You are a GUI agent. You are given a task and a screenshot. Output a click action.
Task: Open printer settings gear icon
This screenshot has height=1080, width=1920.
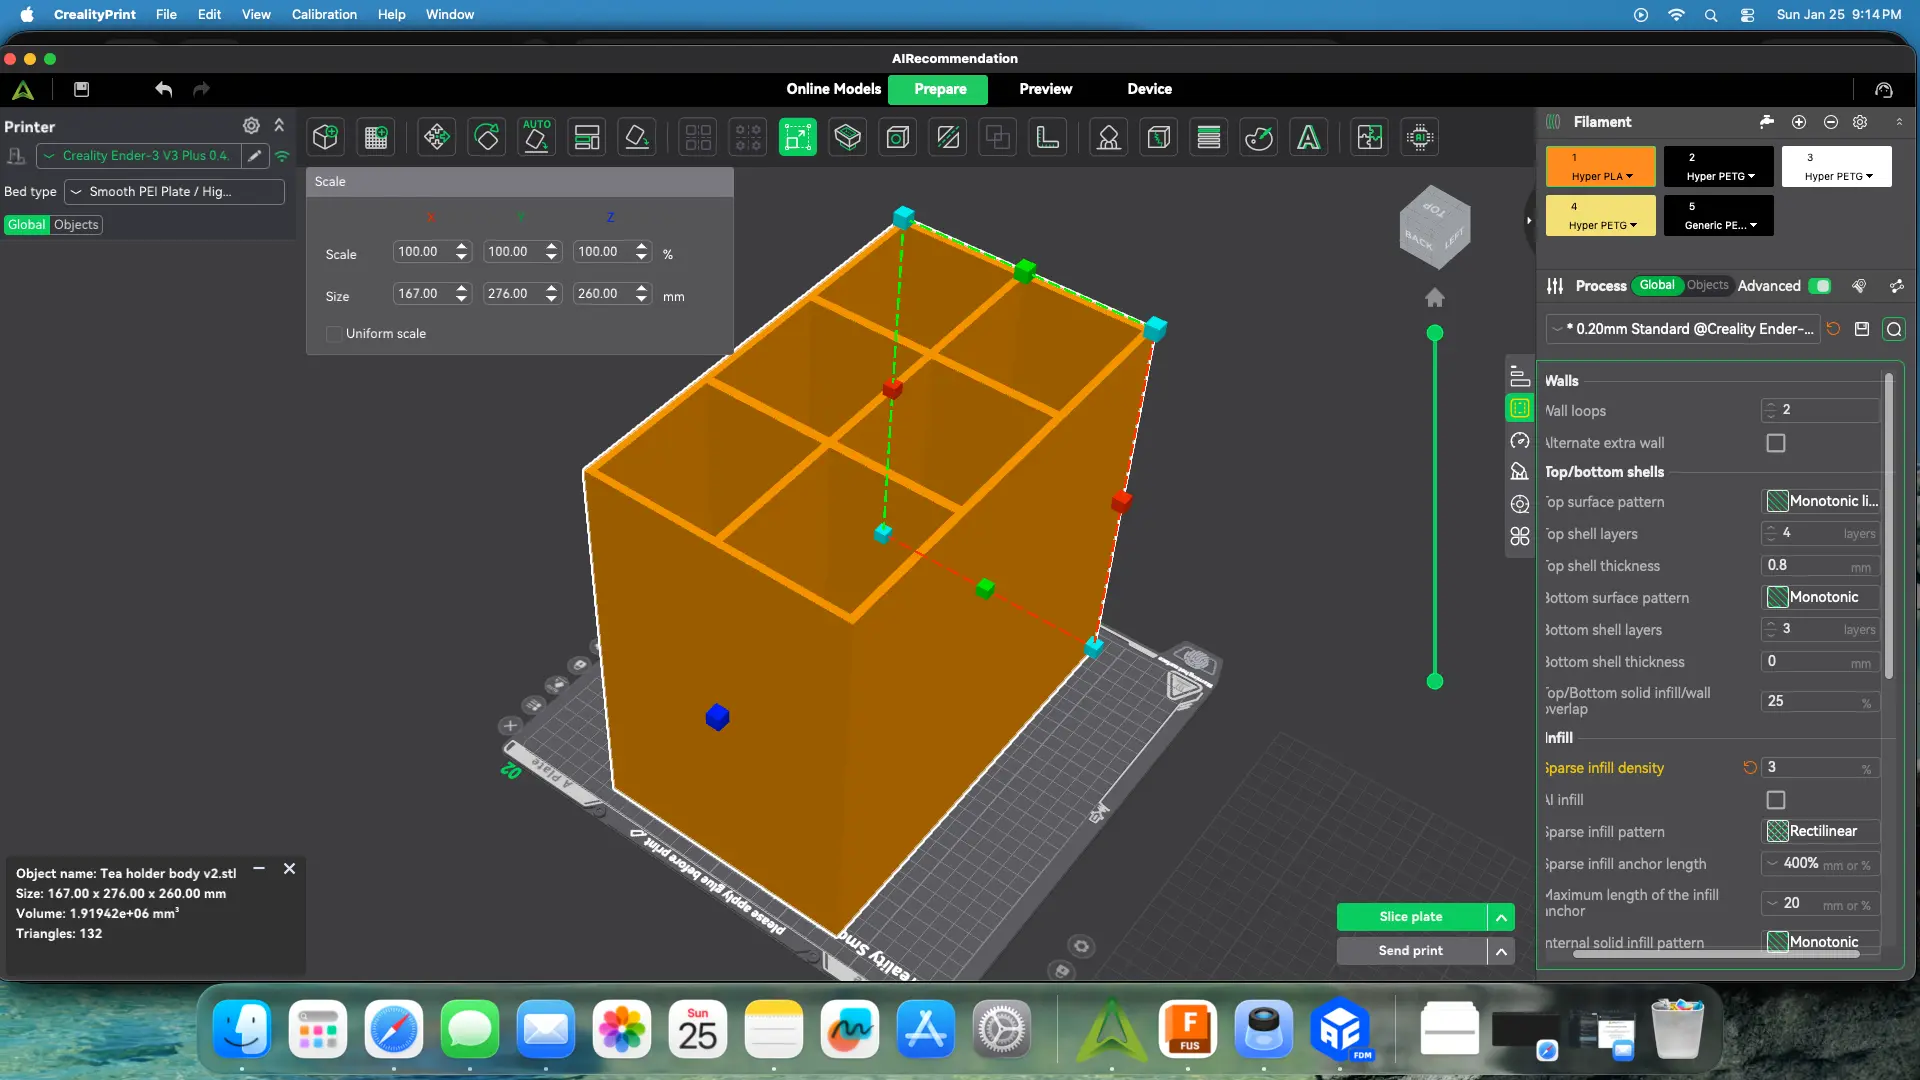(x=251, y=126)
